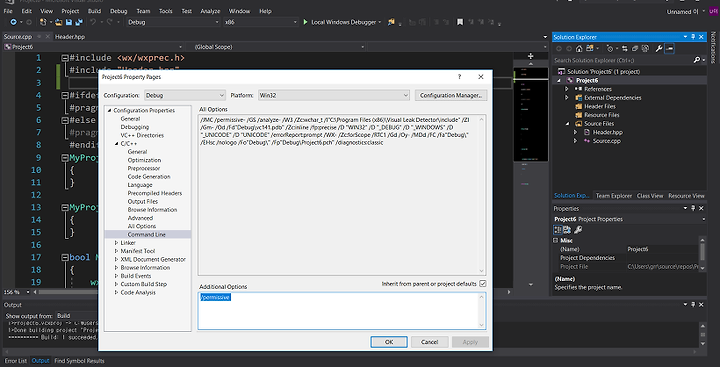Expand the References node in Solution Explorer

(x=567, y=89)
